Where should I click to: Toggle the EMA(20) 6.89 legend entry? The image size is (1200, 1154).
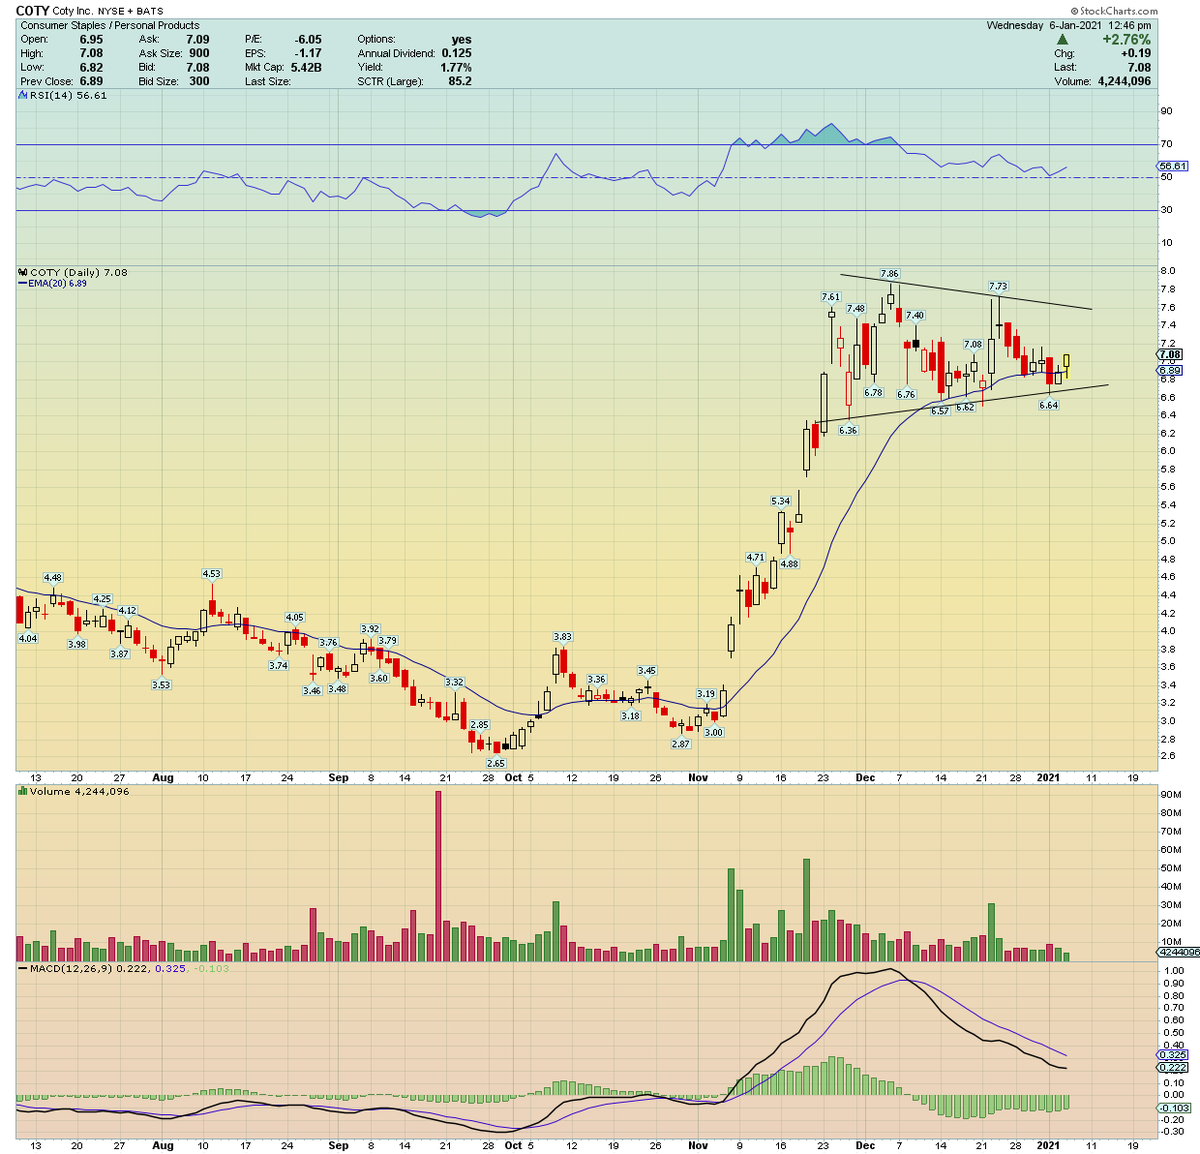(x=58, y=285)
